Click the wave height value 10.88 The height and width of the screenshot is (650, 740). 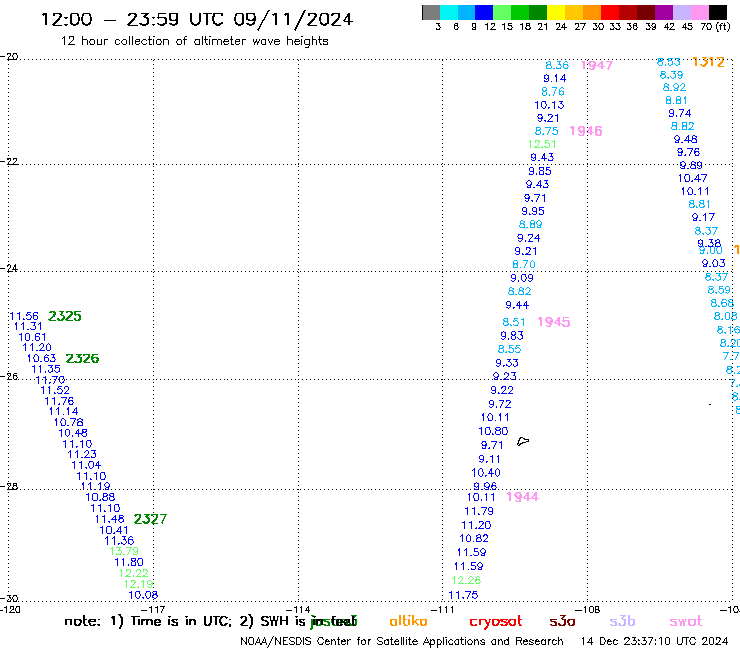pos(100,497)
